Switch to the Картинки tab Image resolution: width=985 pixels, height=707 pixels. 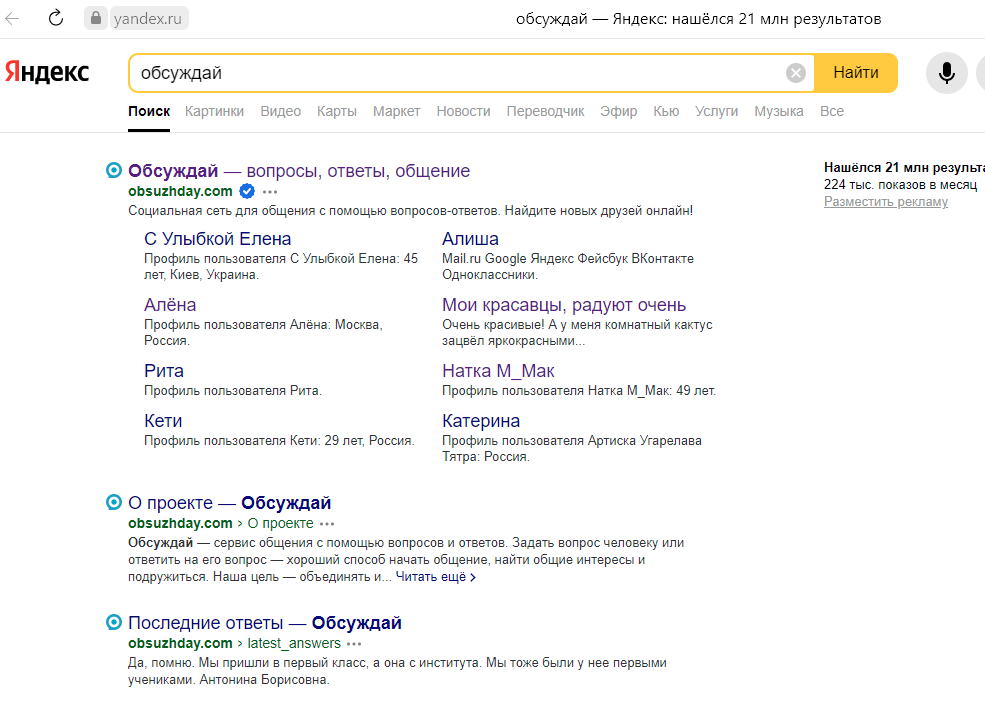[x=214, y=111]
